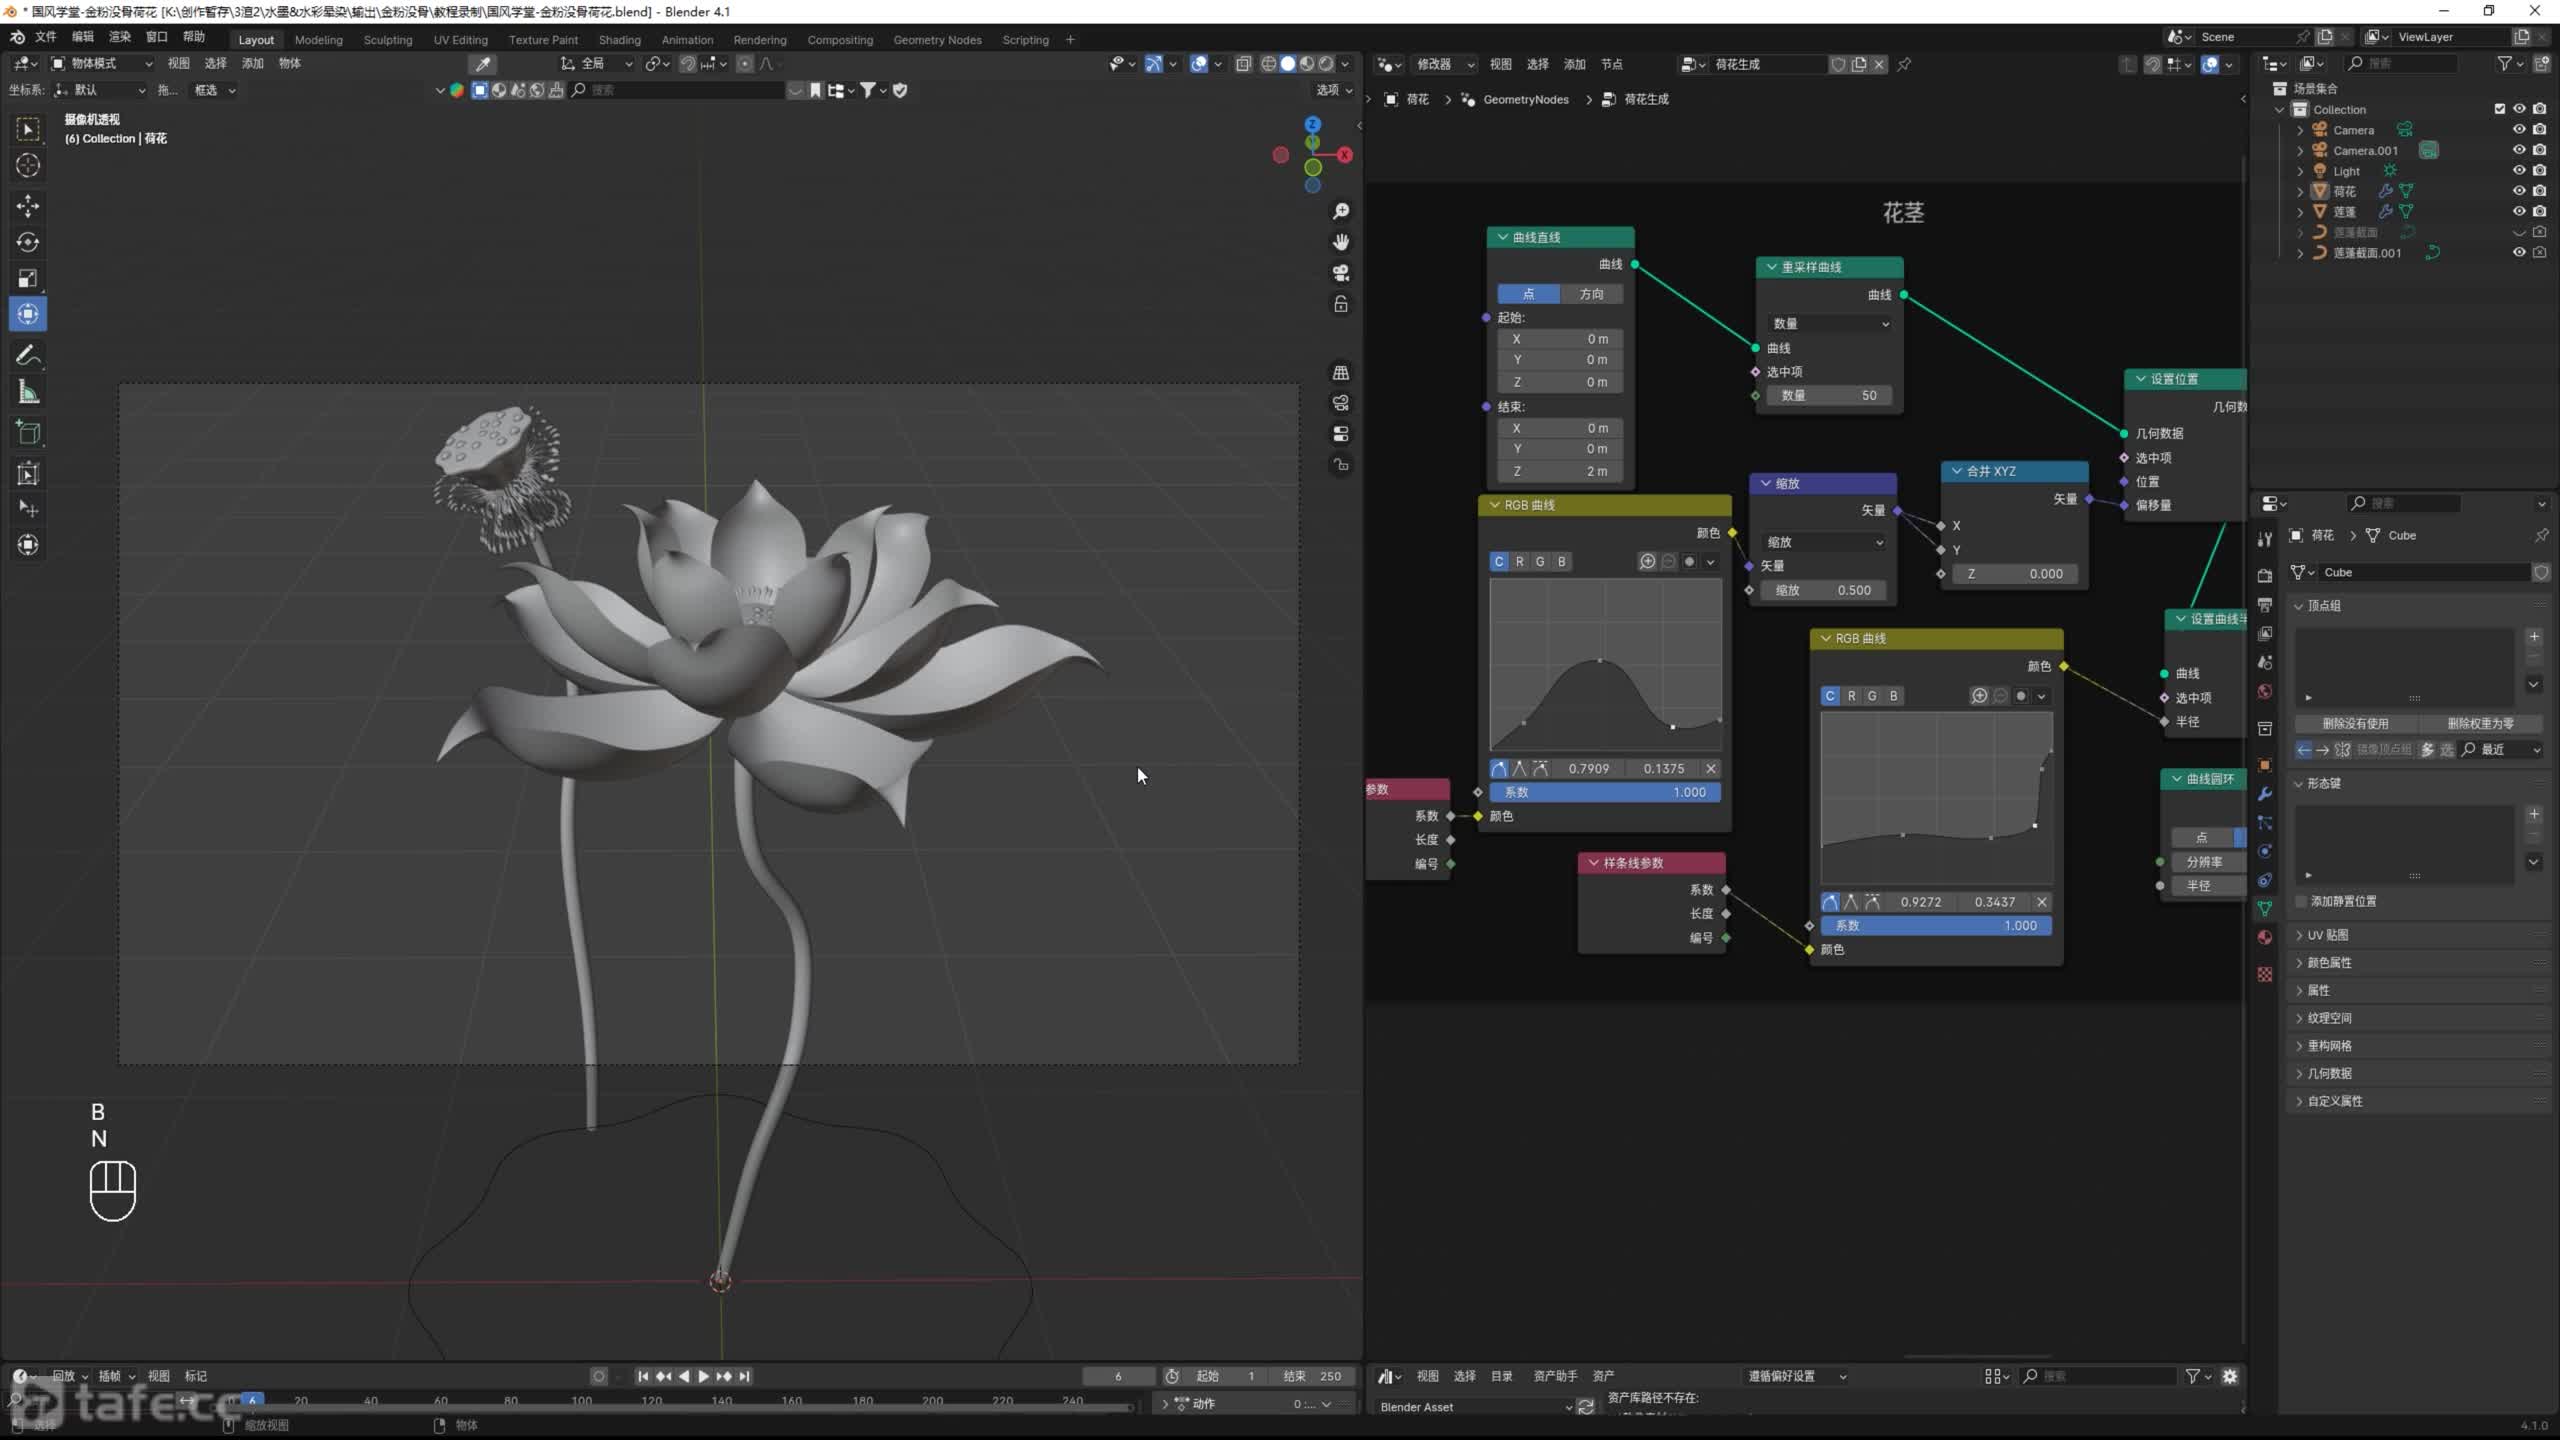This screenshot has width=2560, height=1440.
Task: Select the Measure tool
Action: click(x=28, y=393)
